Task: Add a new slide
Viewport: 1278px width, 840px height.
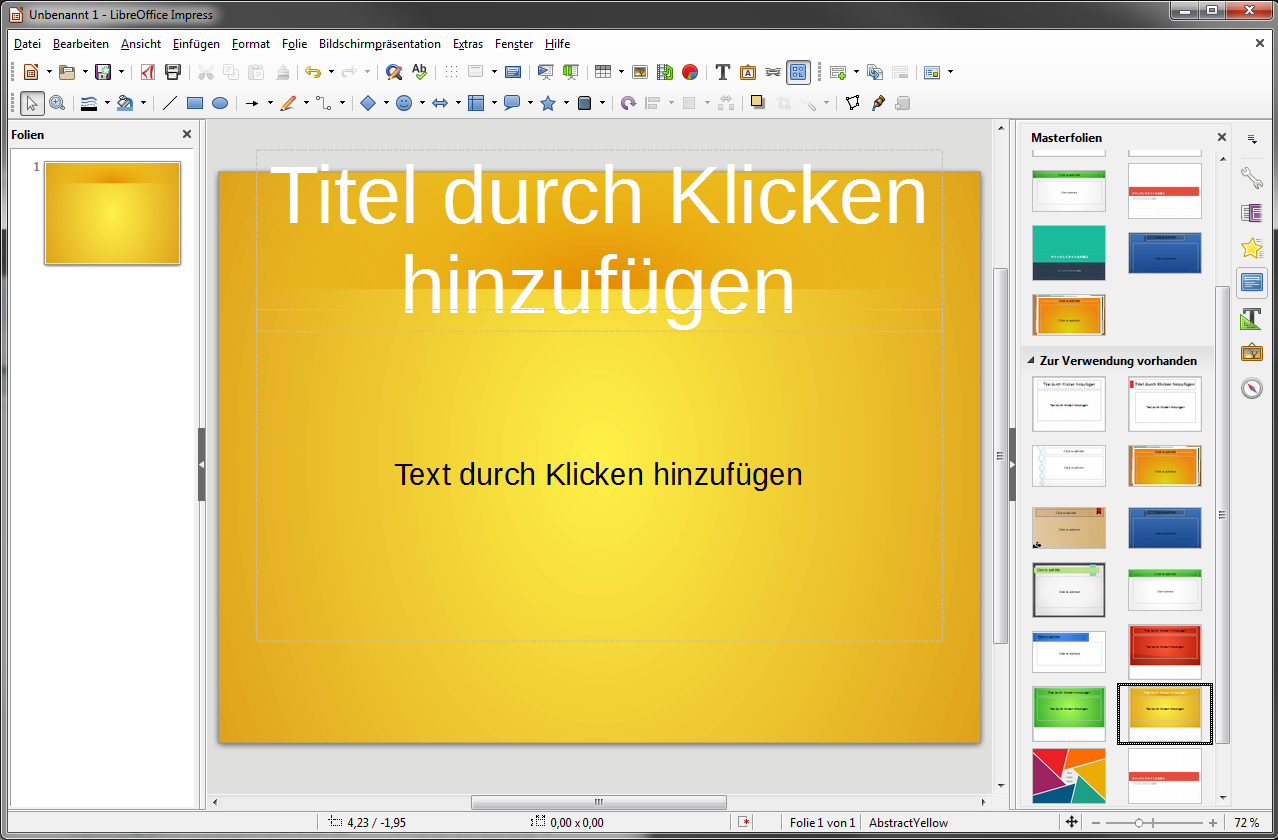Action: click(x=838, y=72)
